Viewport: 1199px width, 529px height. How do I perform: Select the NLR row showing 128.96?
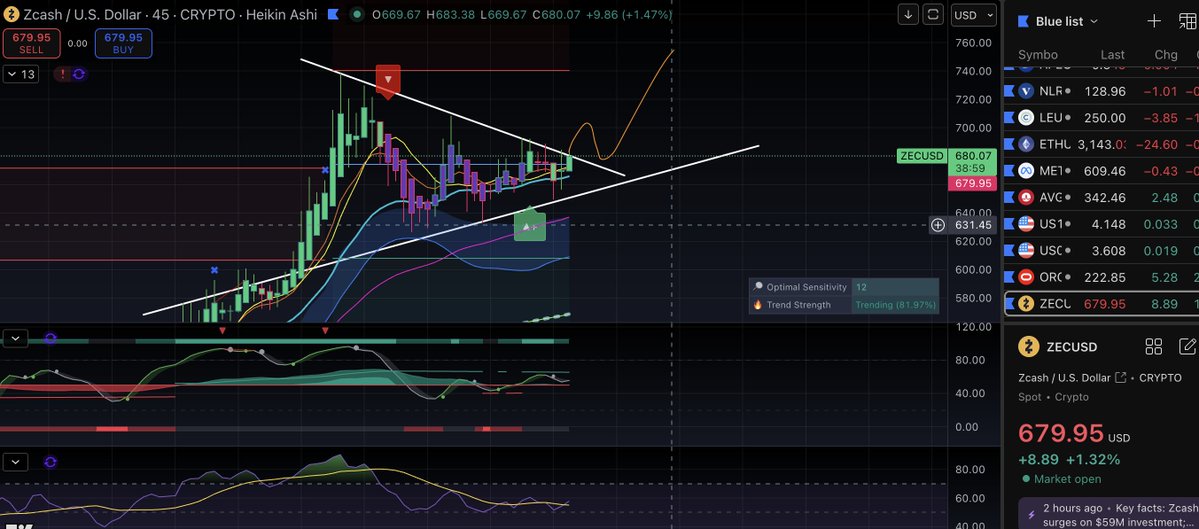[1101, 91]
